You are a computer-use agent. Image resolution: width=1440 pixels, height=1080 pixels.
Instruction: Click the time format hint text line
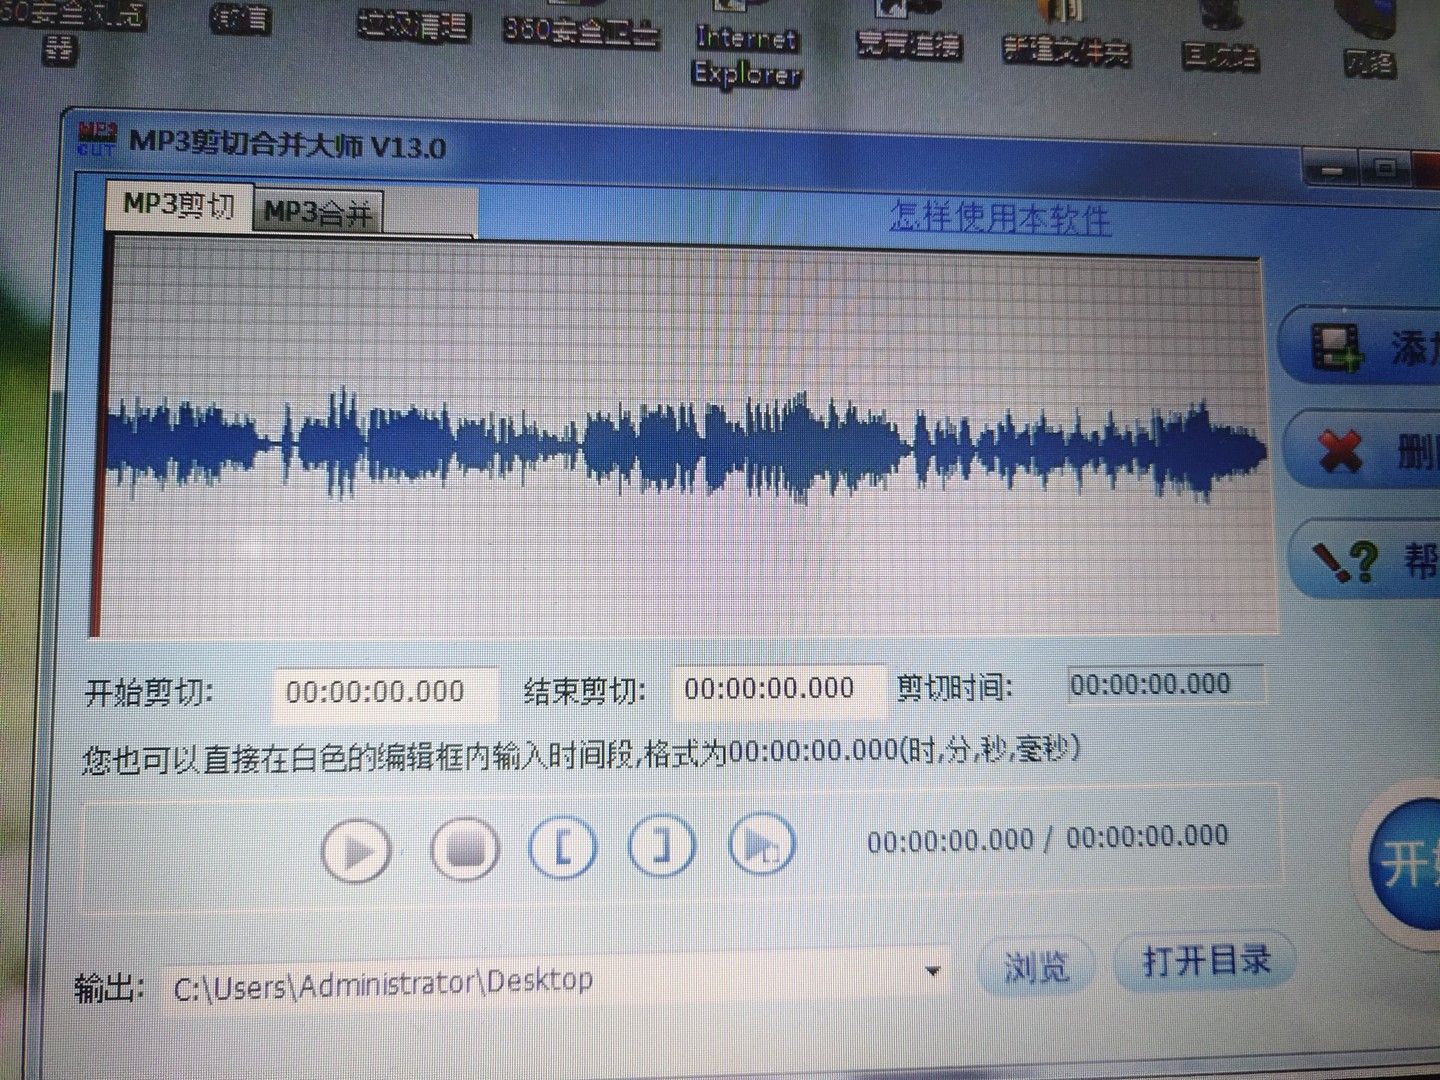click(580, 755)
